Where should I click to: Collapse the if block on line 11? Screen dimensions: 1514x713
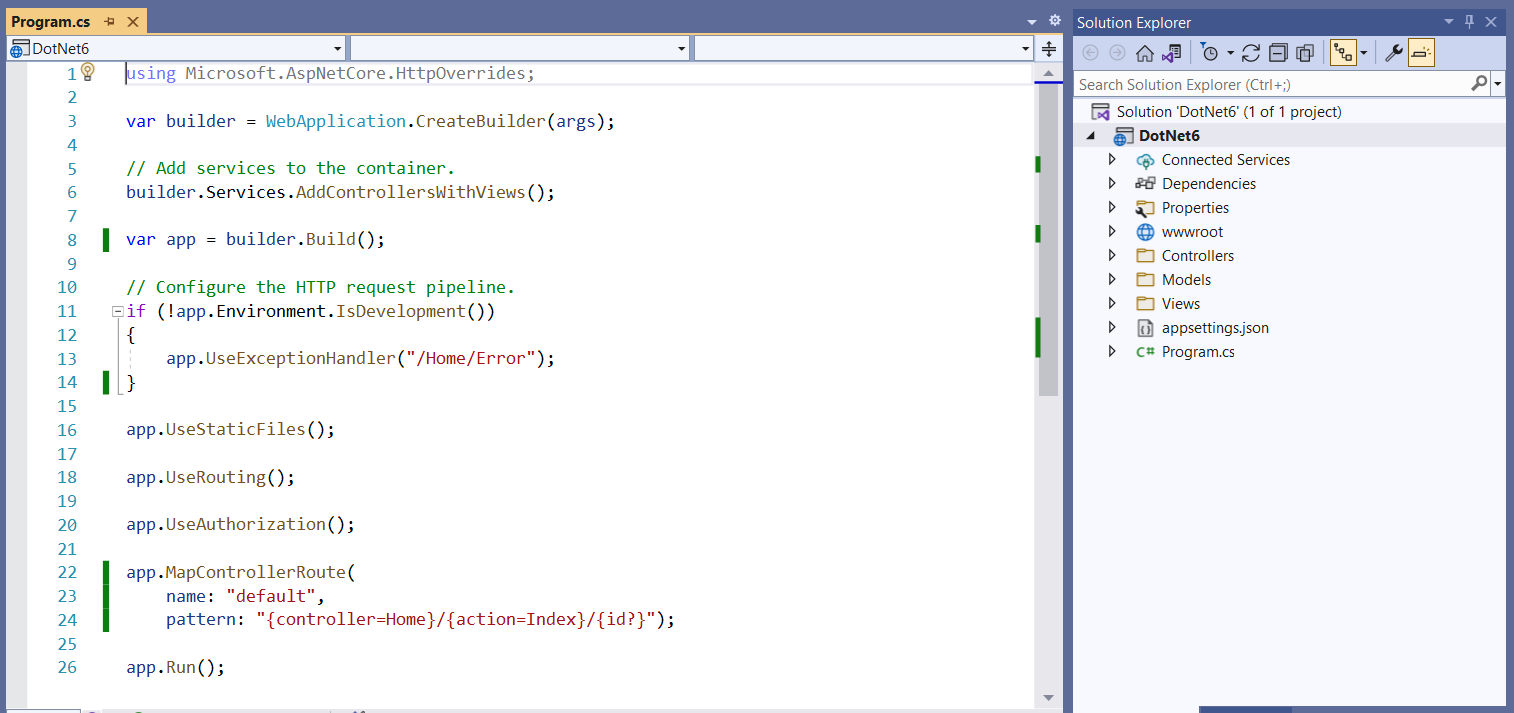click(117, 312)
